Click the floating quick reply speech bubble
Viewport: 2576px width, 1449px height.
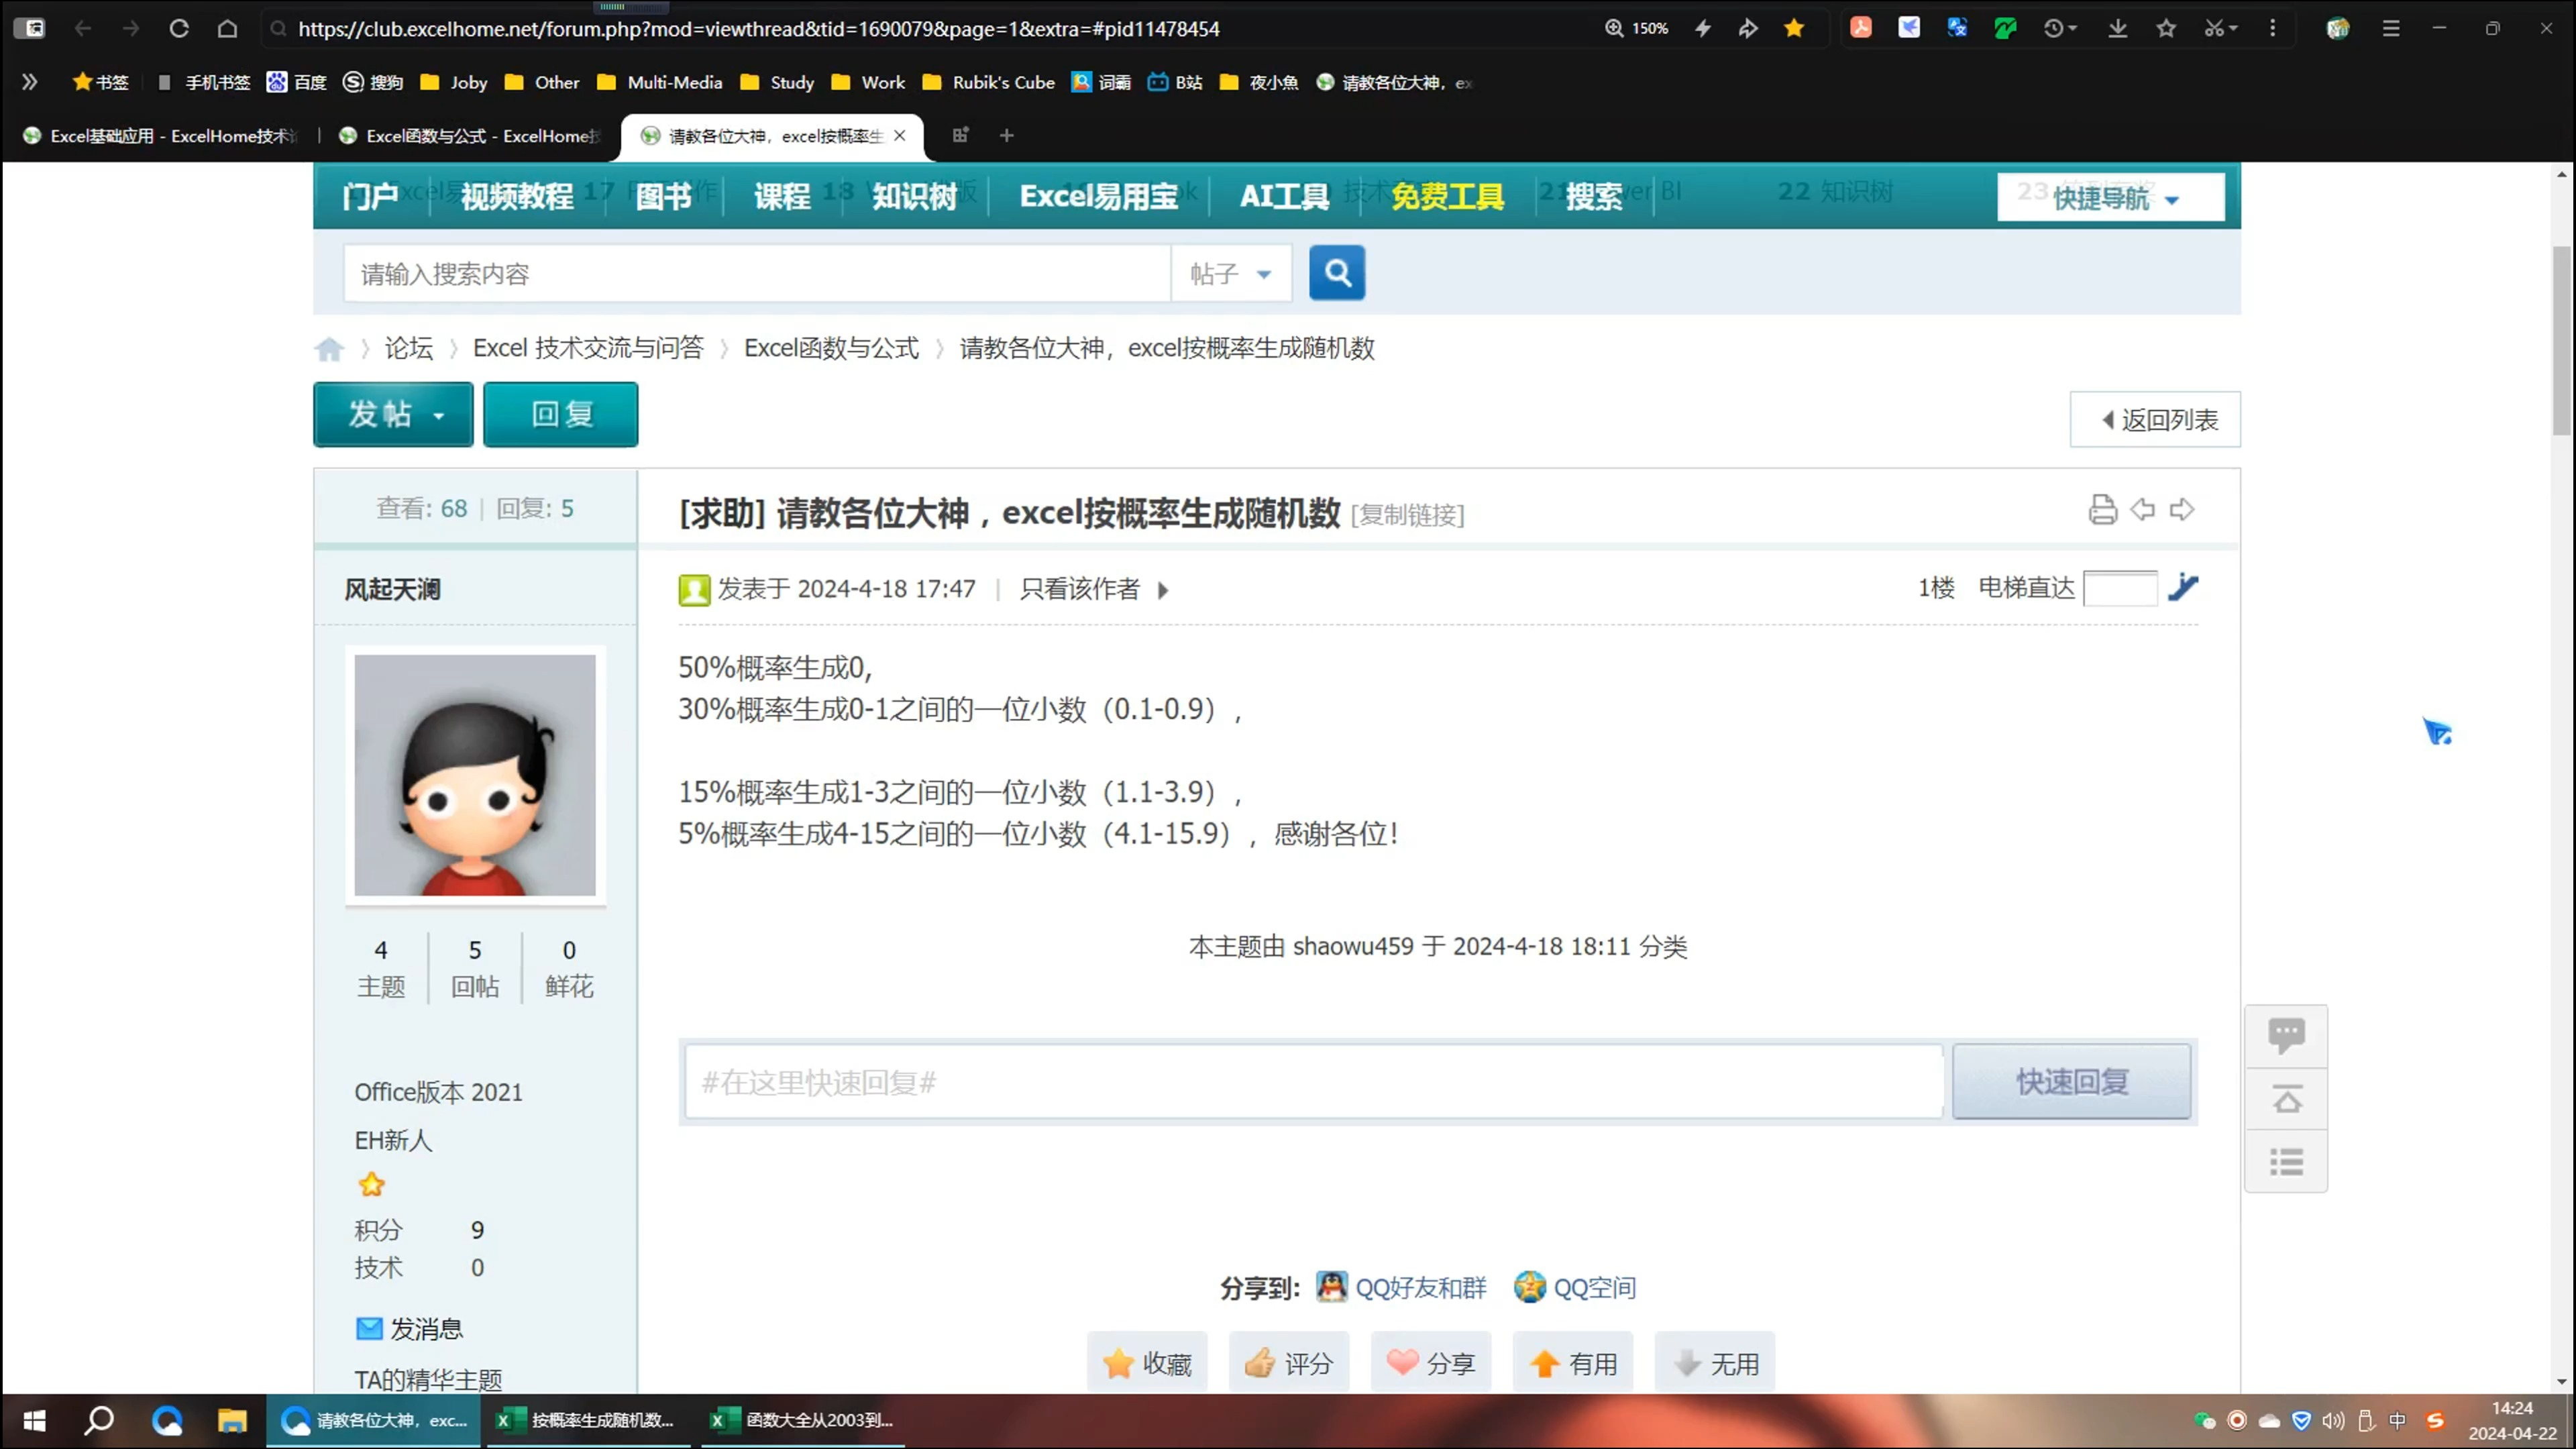(2286, 1035)
